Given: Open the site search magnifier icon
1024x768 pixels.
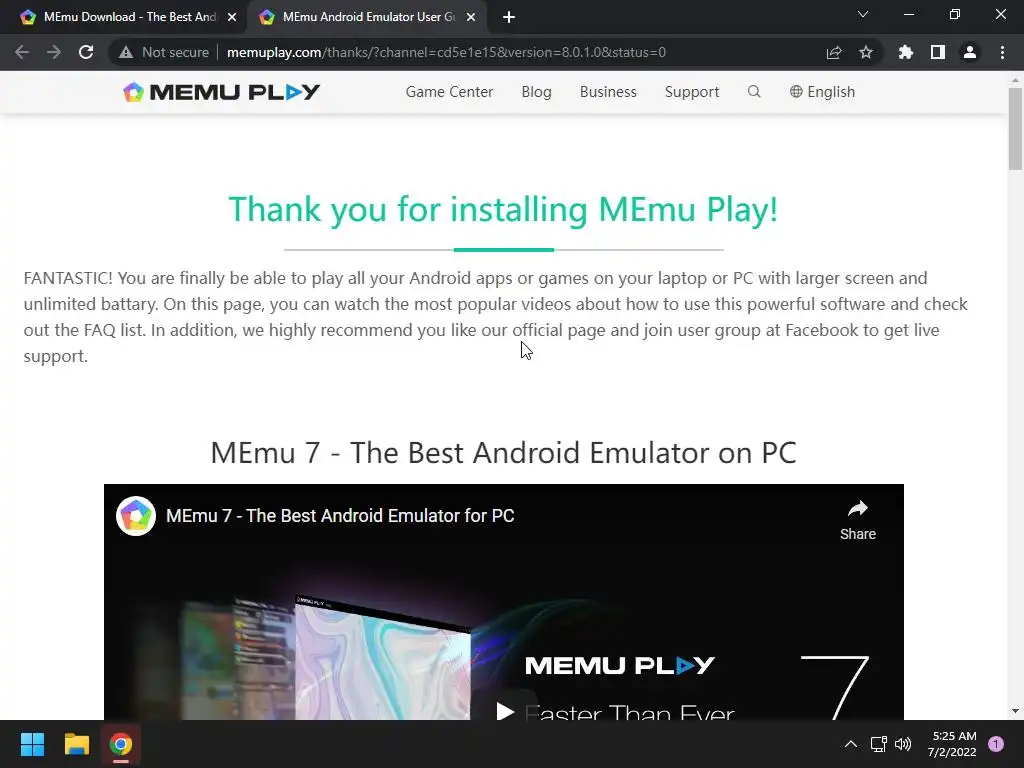Looking at the screenshot, I should pyautogui.click(x=754, y=91).
